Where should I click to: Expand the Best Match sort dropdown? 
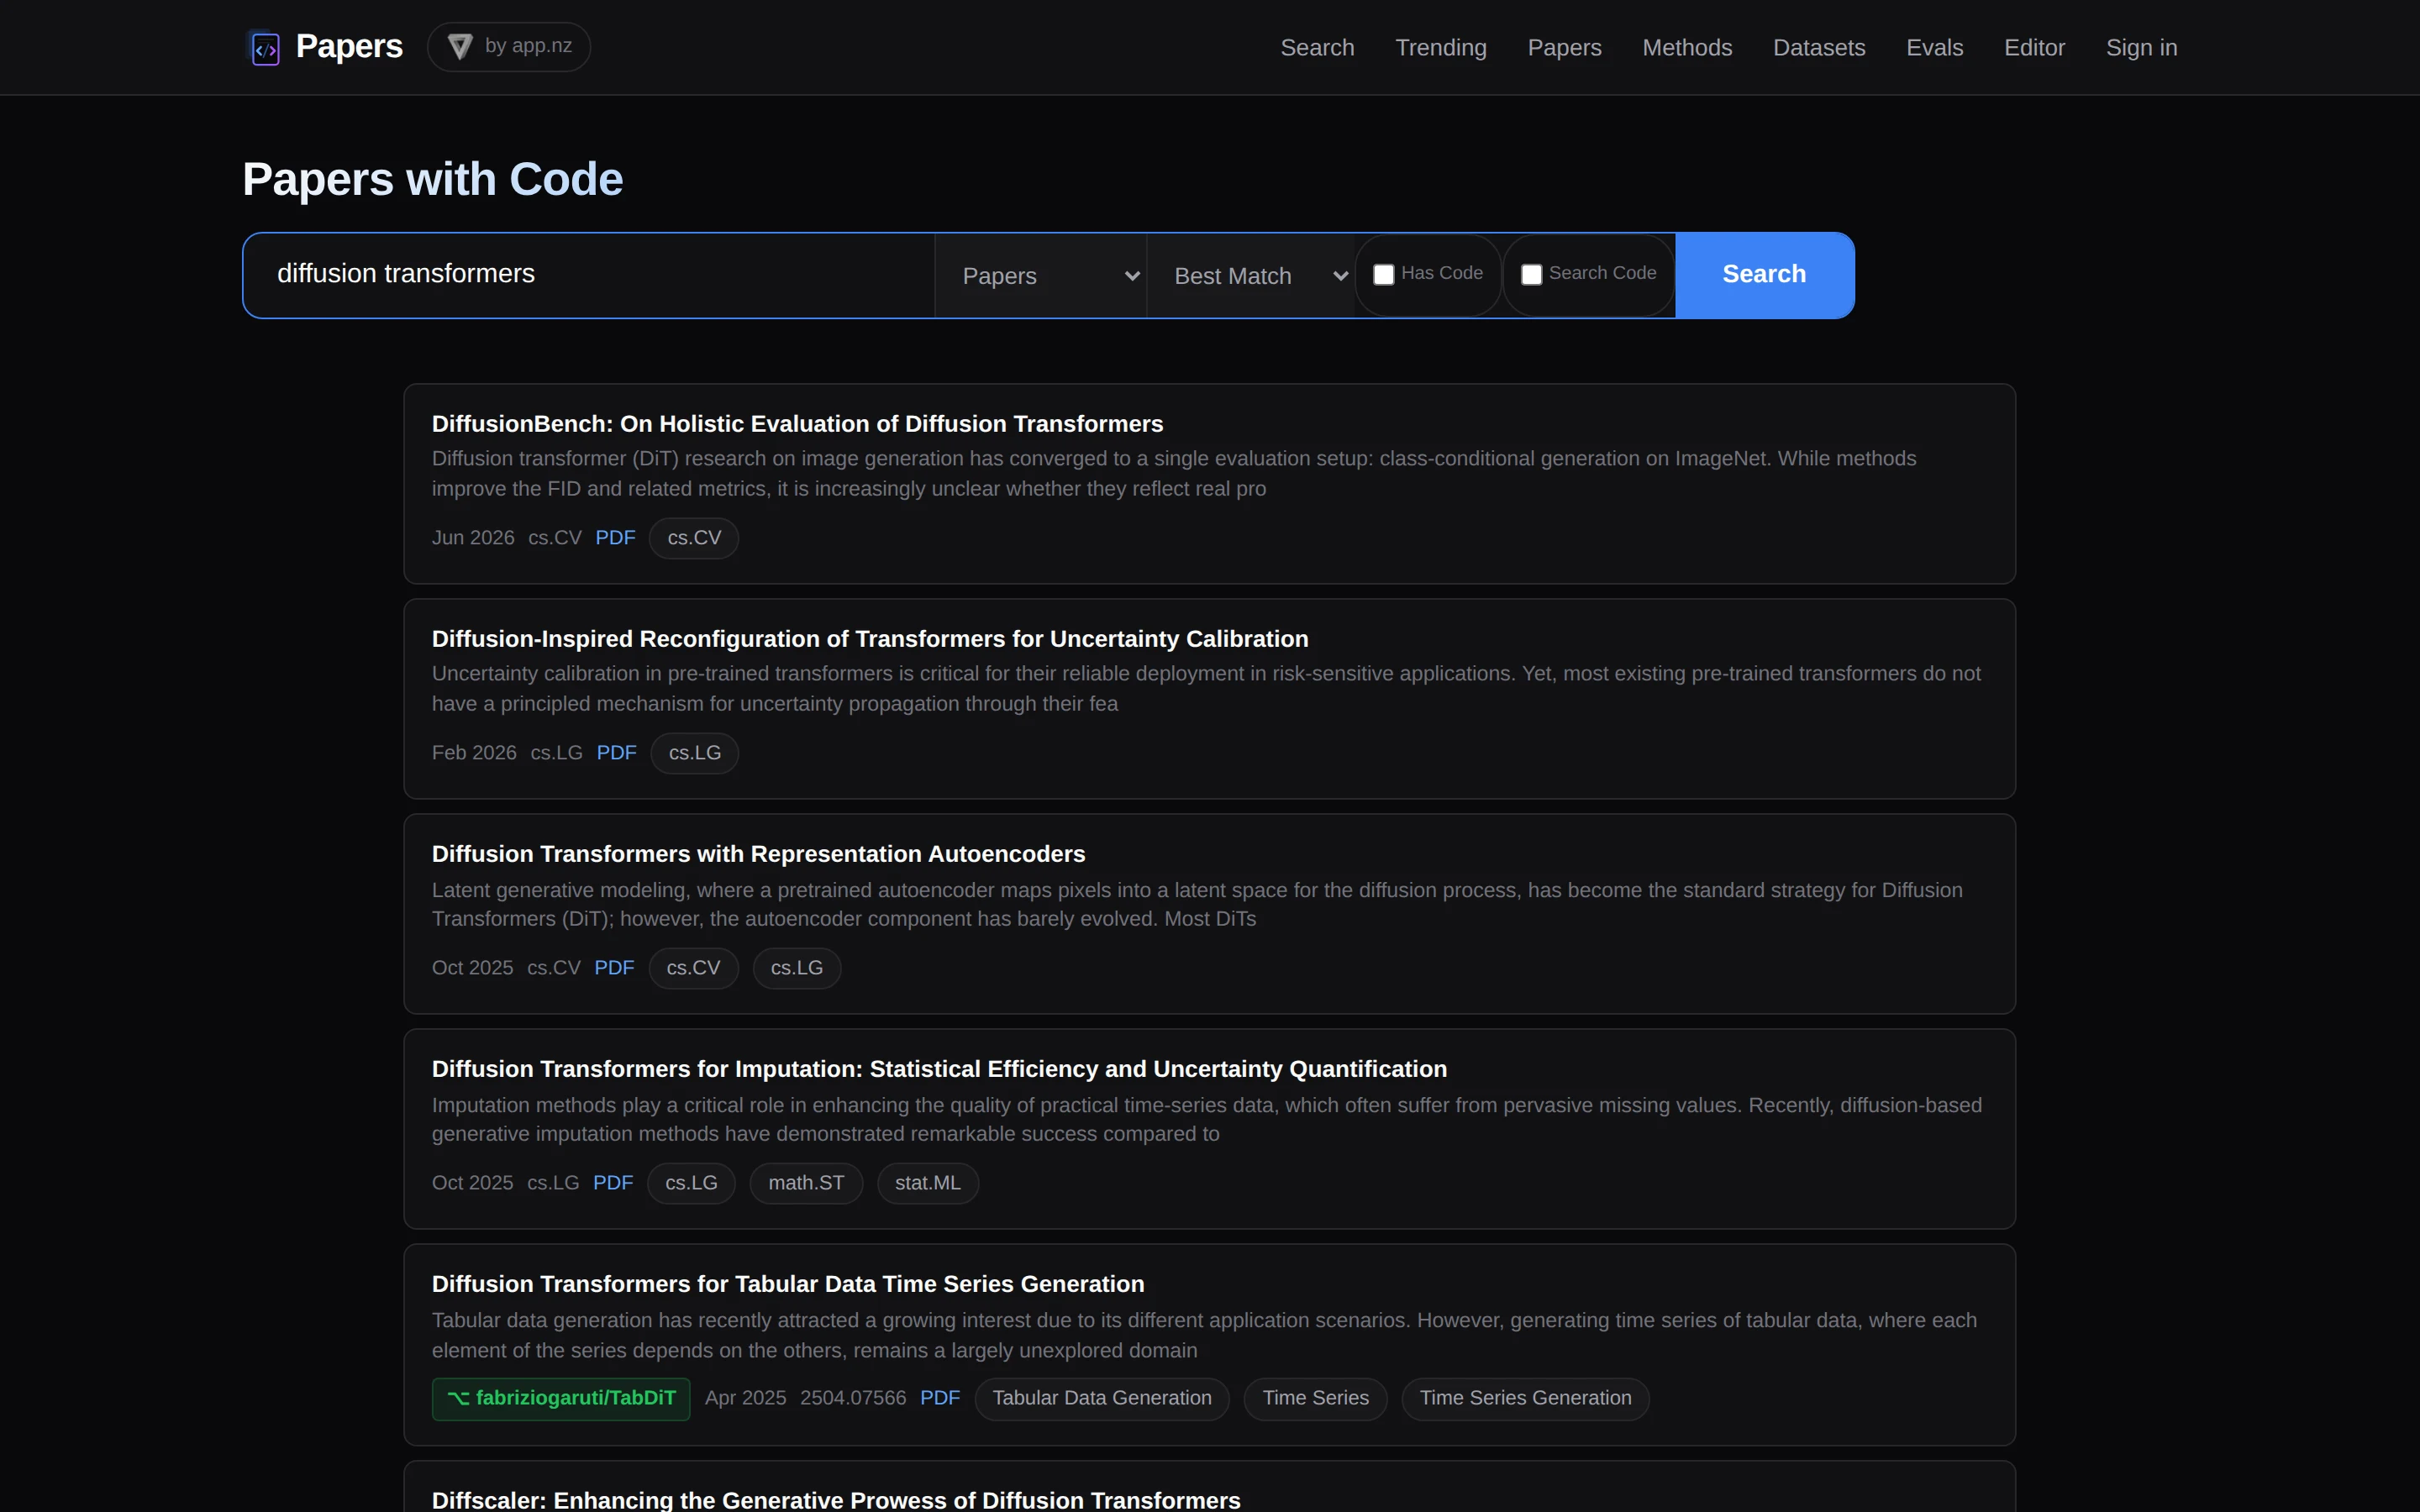[1250, 276]
